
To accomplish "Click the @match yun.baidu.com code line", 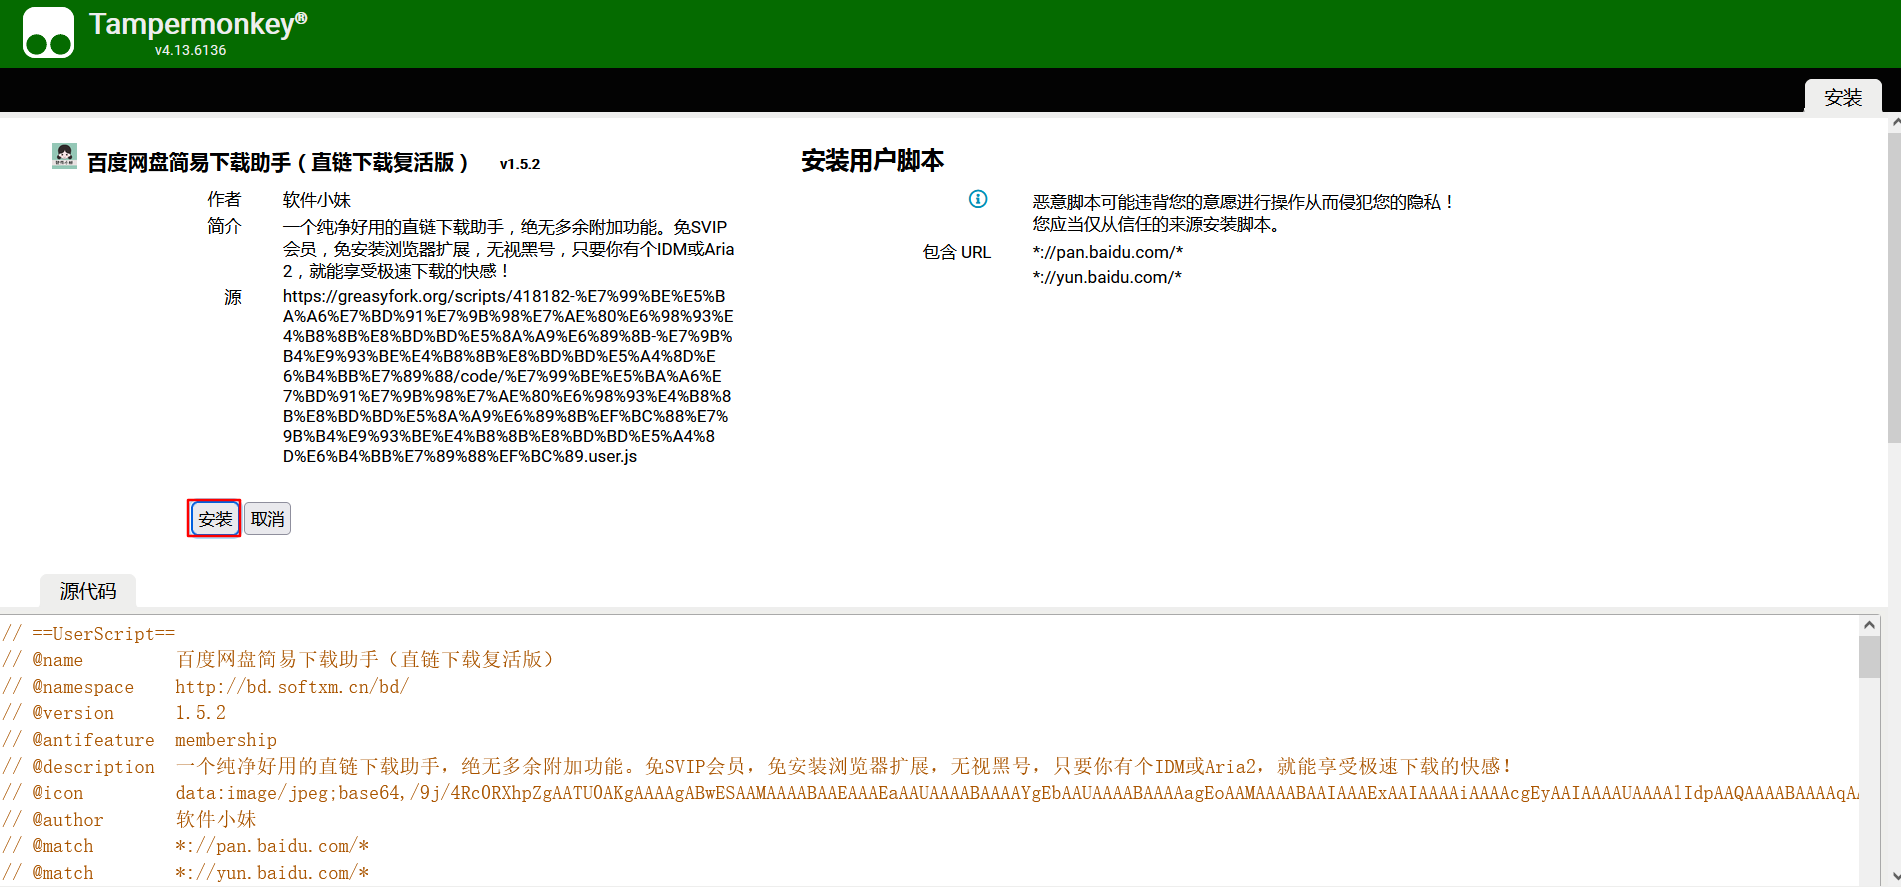I will pos(186,872).
